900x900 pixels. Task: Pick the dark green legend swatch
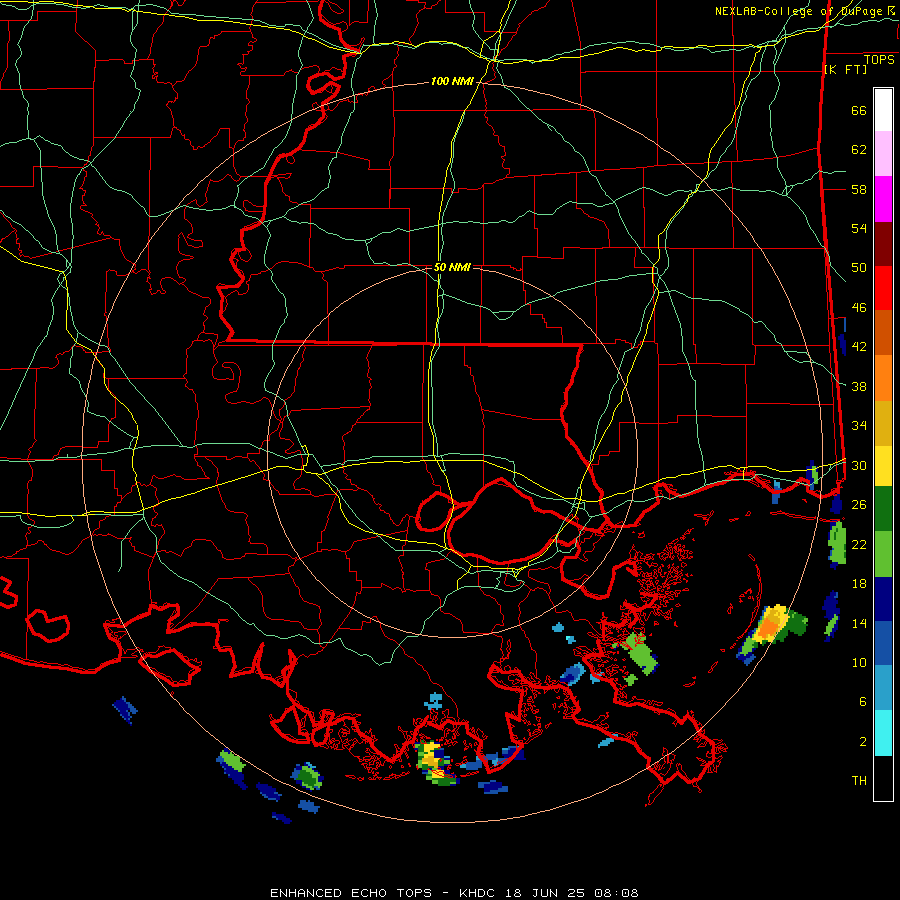coord(883,509)
